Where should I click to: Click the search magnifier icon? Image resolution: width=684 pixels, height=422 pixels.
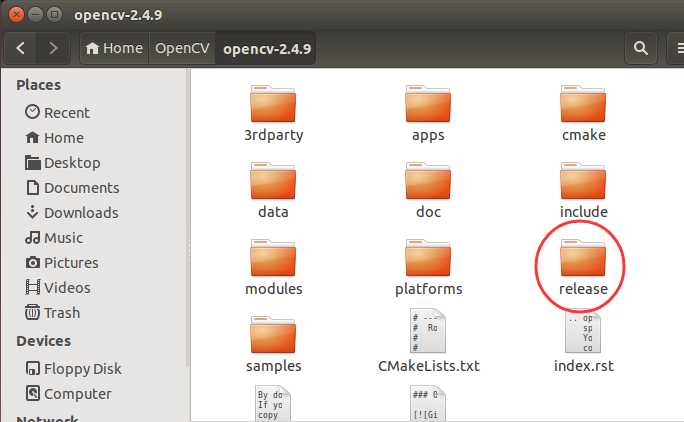[640, 48]
